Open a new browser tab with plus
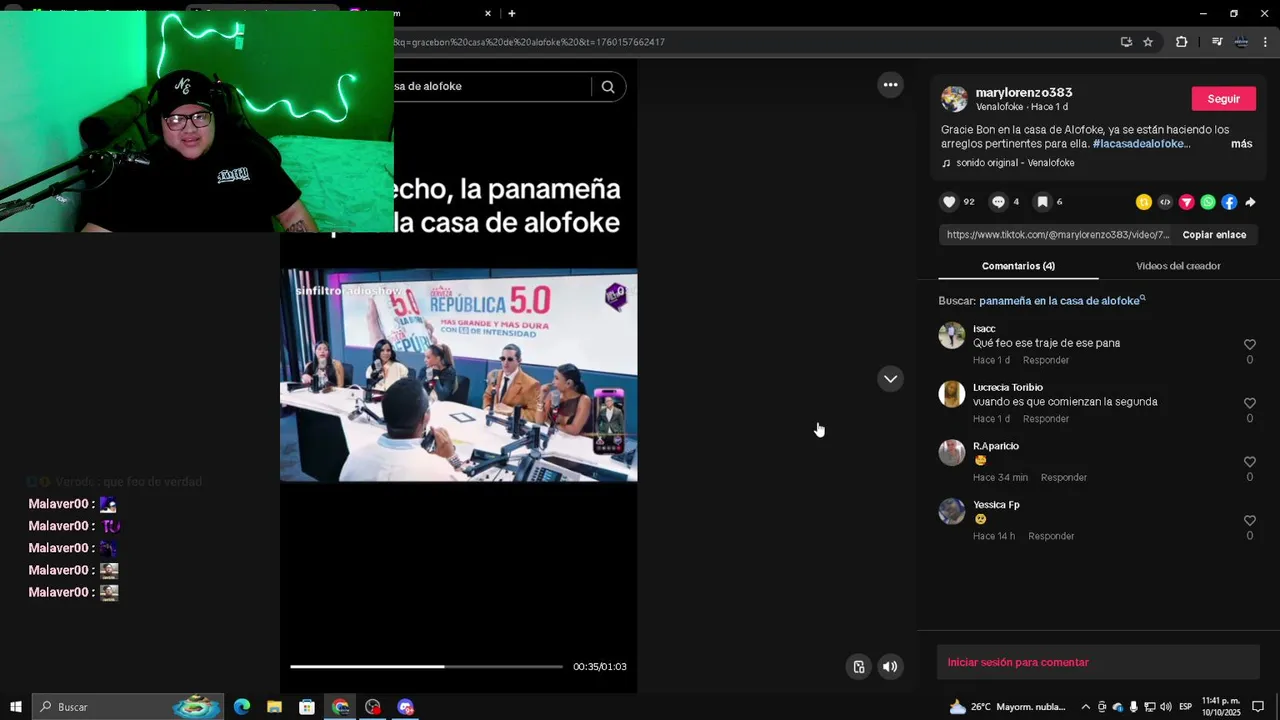This screenshot has width=1280, height=720. click(512, 14)
